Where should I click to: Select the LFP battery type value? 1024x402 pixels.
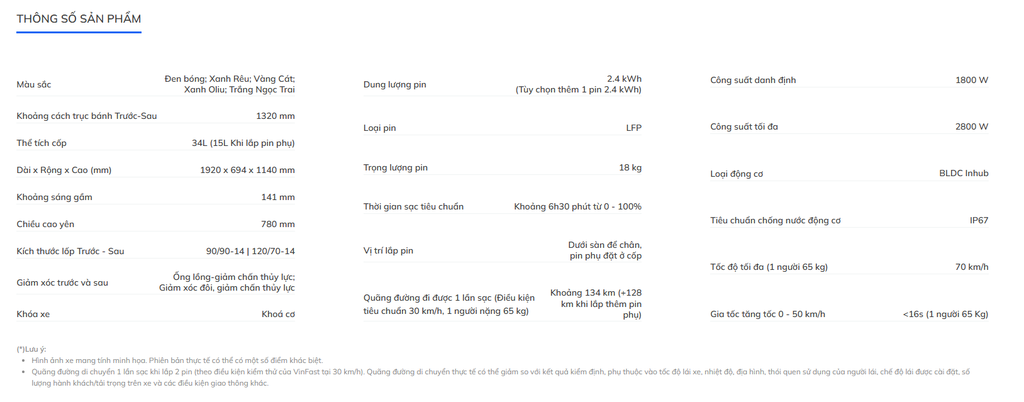pos(633,128)
